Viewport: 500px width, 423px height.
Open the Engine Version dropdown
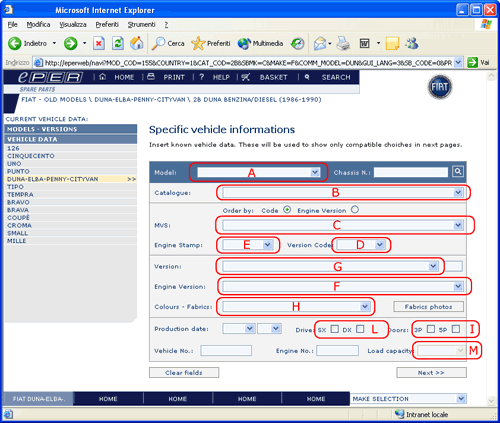[x=343, y=286]
